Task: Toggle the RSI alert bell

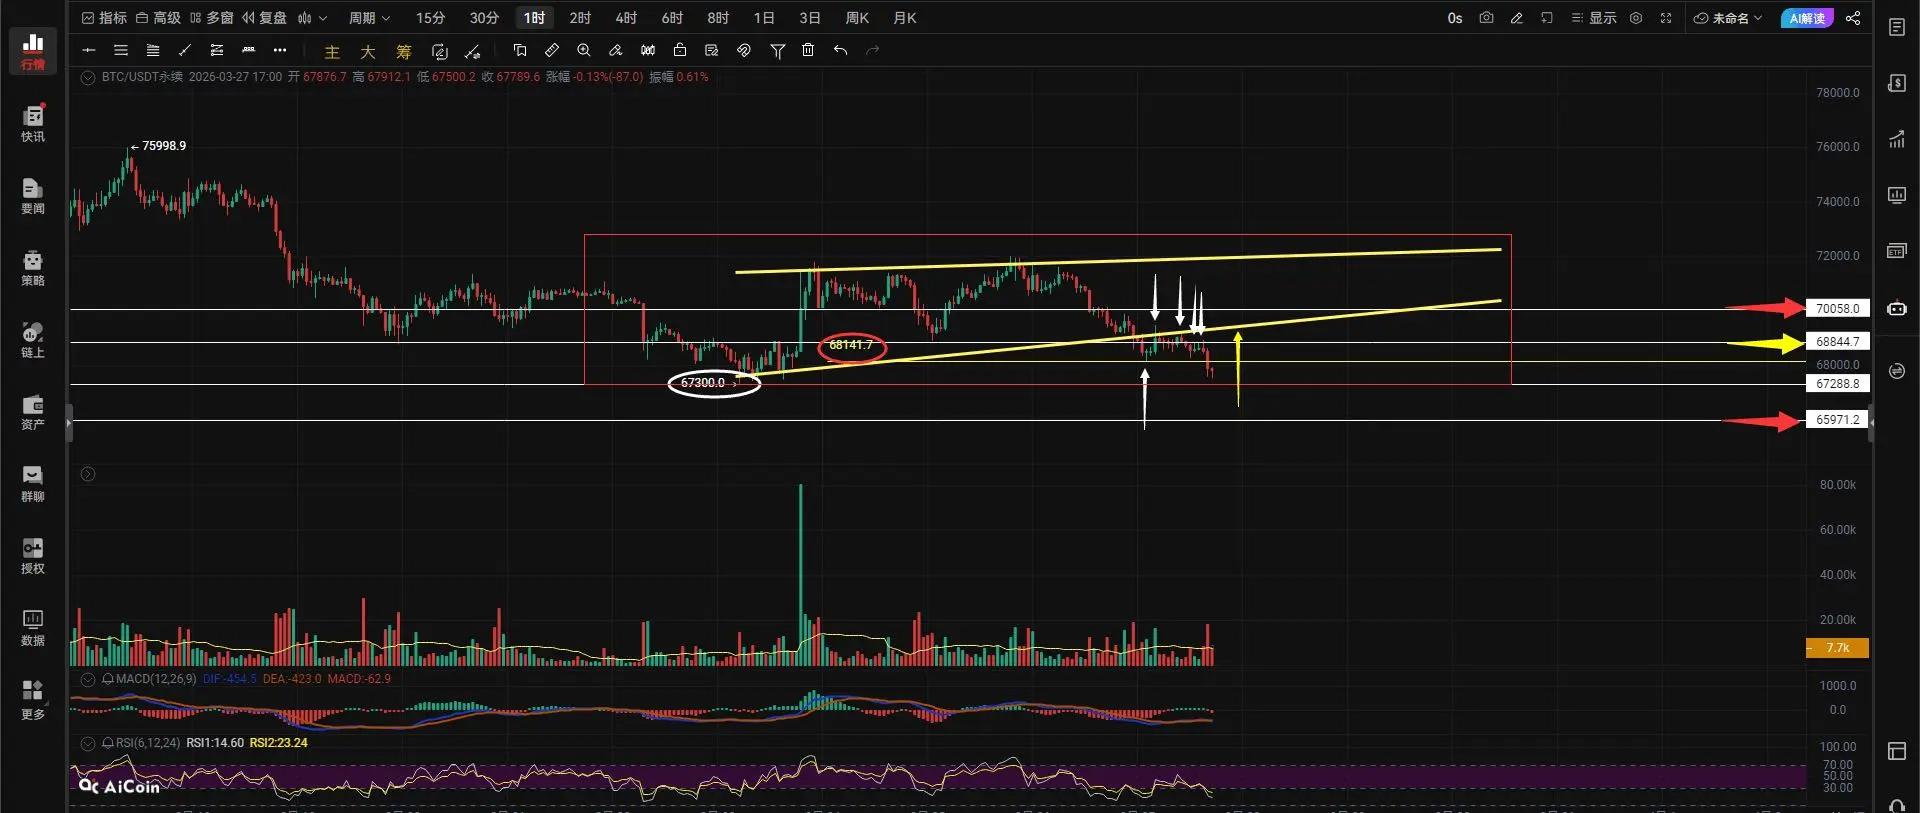Action: click(x=108, y=743)
